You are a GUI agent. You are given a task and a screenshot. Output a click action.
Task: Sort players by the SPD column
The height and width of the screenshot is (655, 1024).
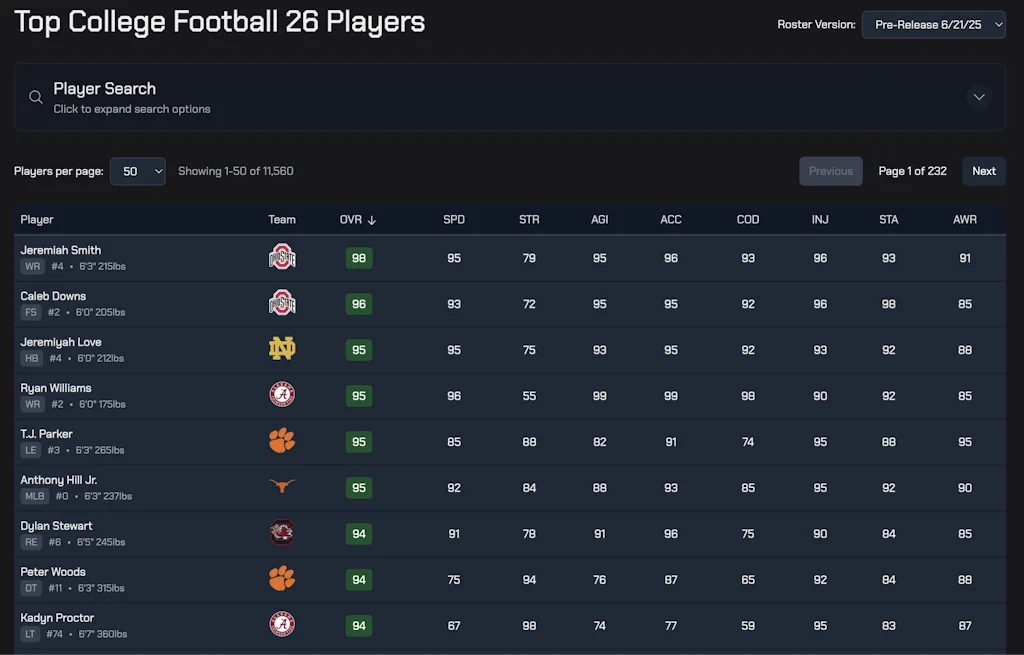454,219
